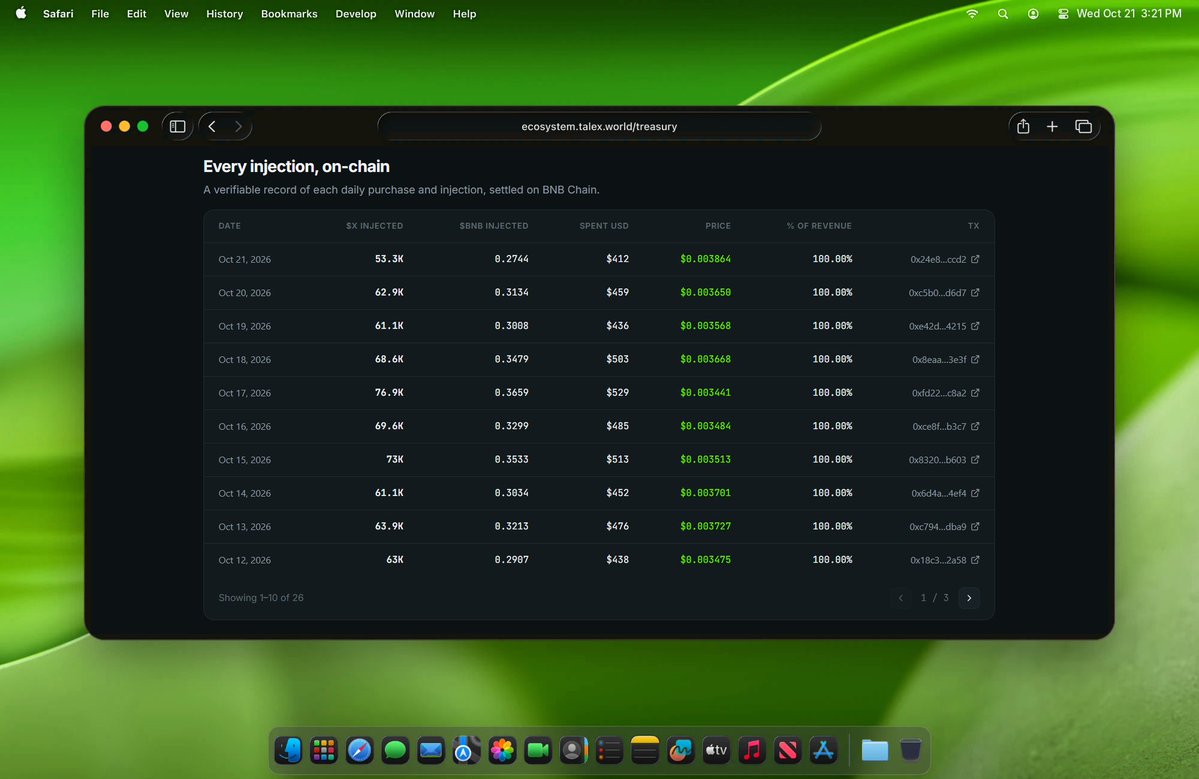Go forward with the forward arrow
Image resolution: width=1199 pixels, height=779 pixels.
239,126
